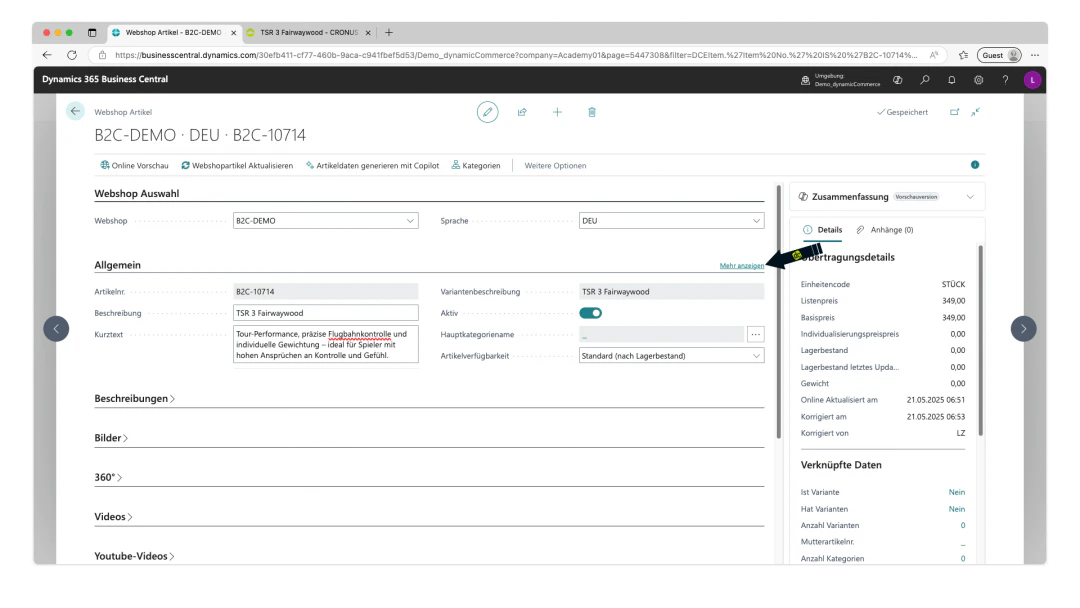
Task: Click the main page vertical scrollbar
Action: tap(778, 311)
